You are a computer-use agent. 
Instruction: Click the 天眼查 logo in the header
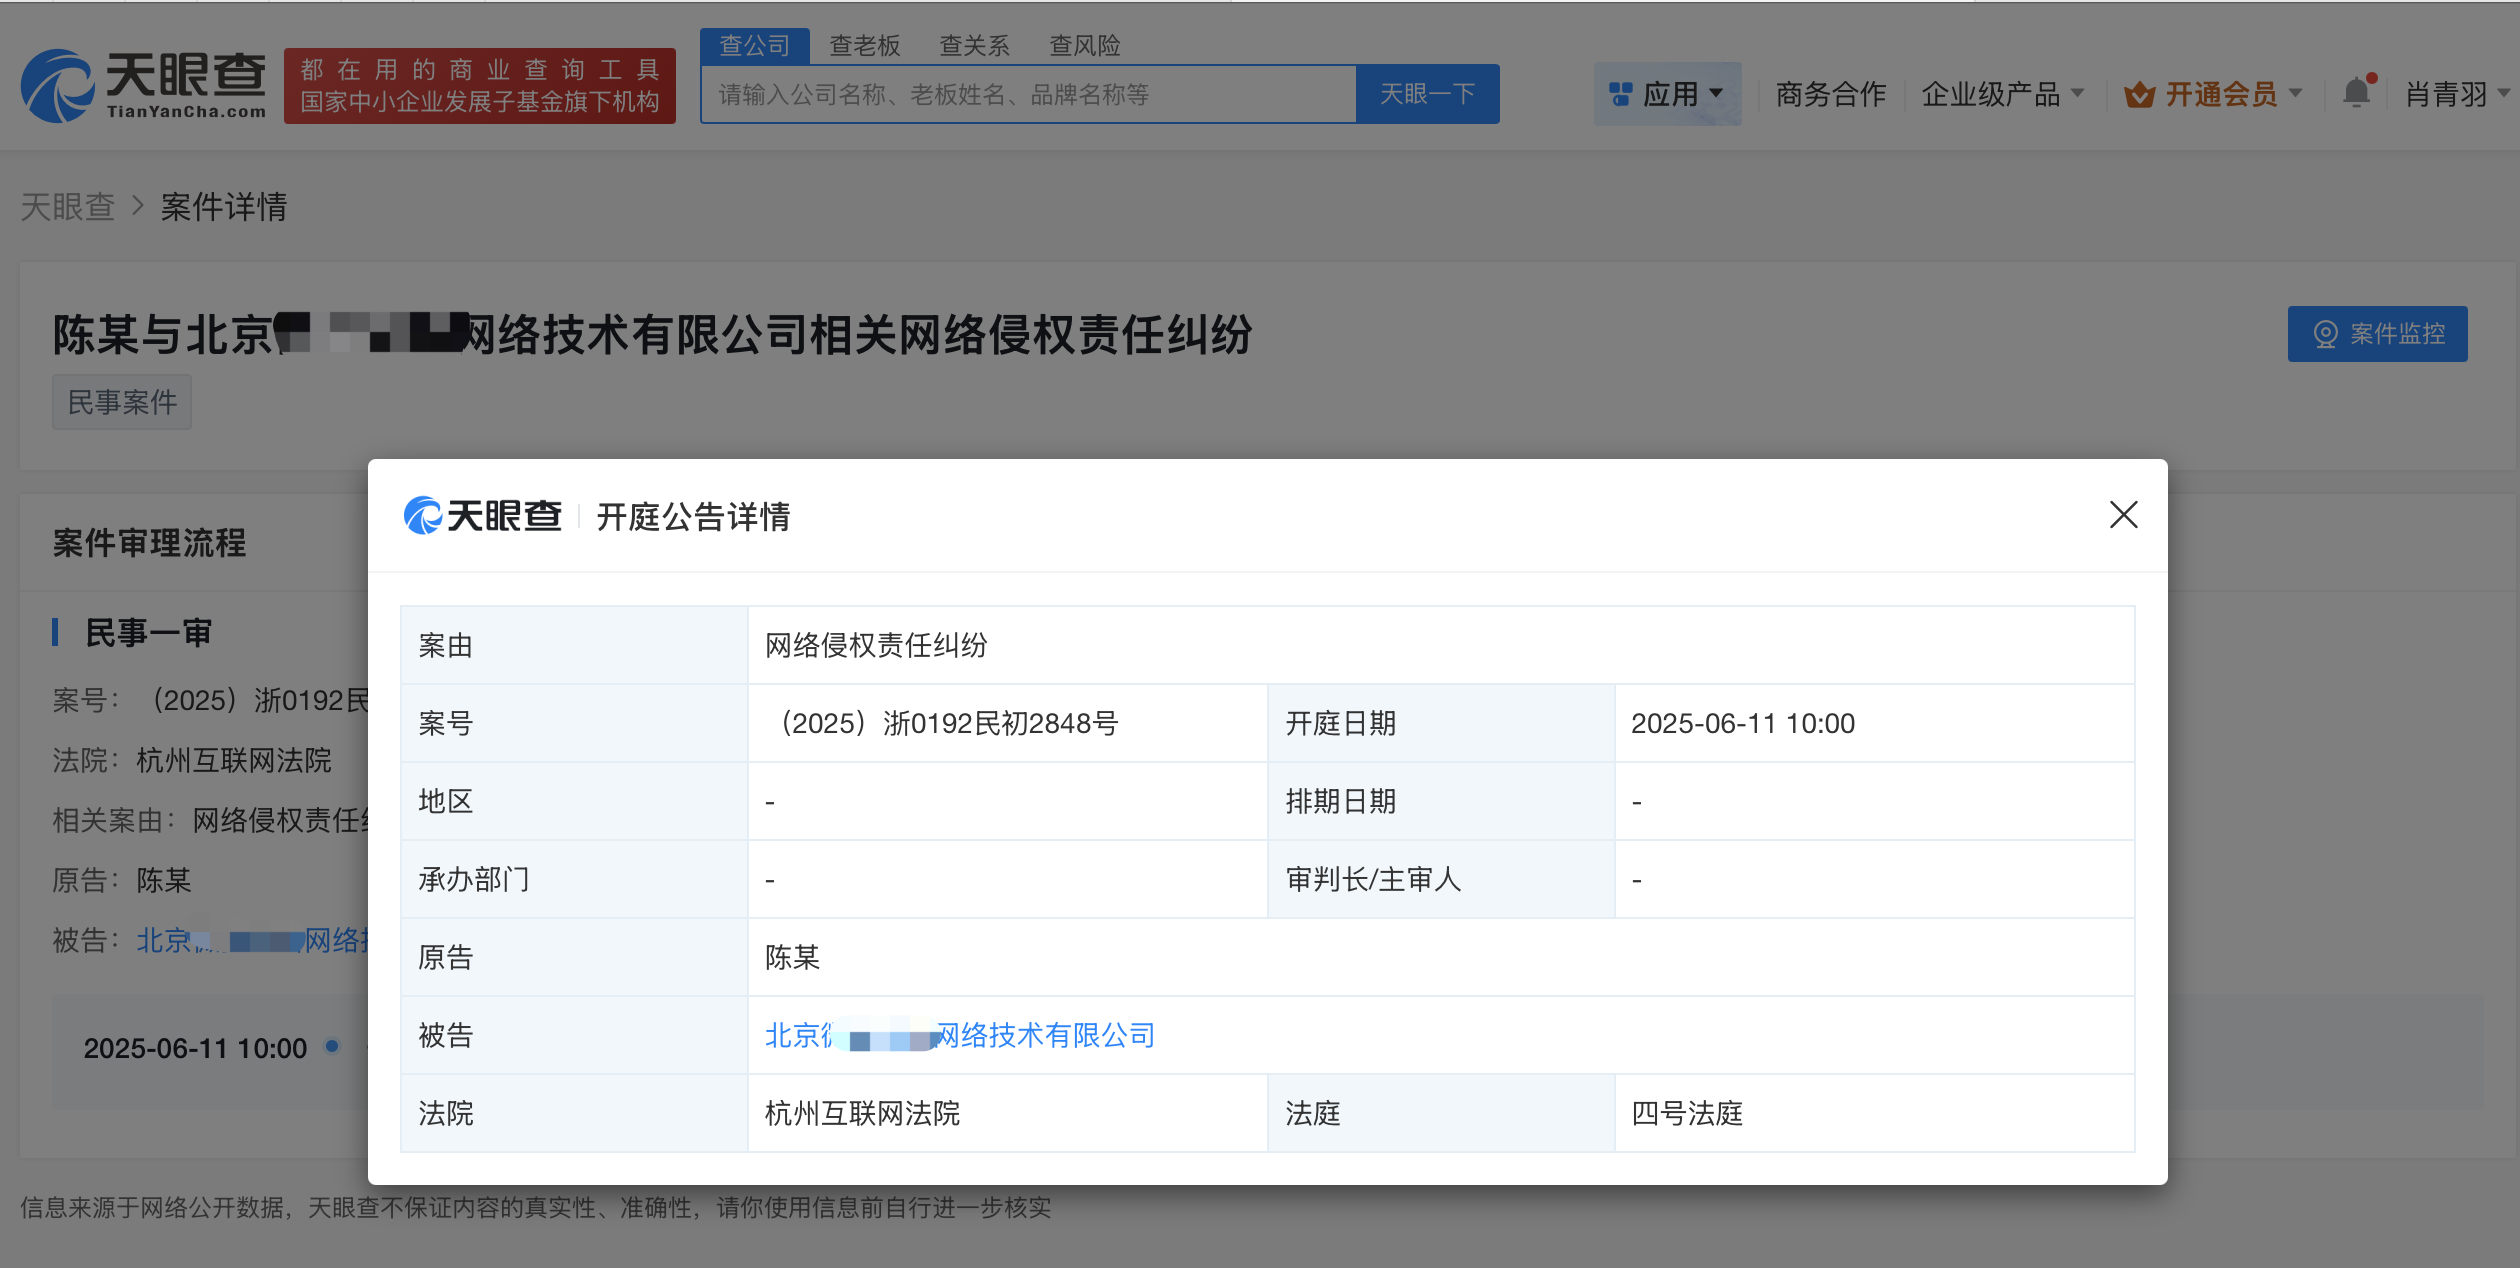pyautogui.click(x=144, y=86)
